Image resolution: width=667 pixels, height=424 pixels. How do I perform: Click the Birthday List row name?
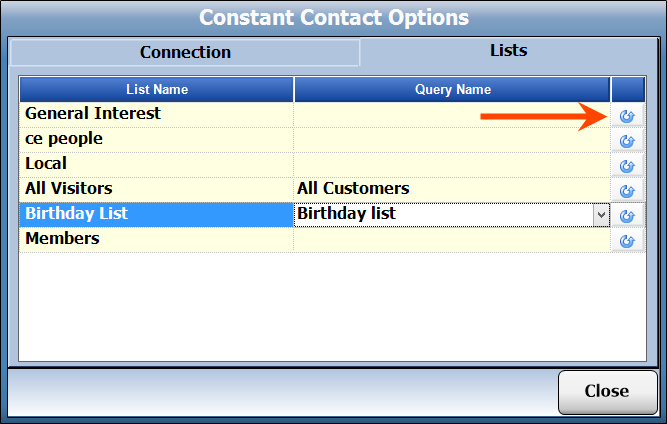[x=77, y=213]
